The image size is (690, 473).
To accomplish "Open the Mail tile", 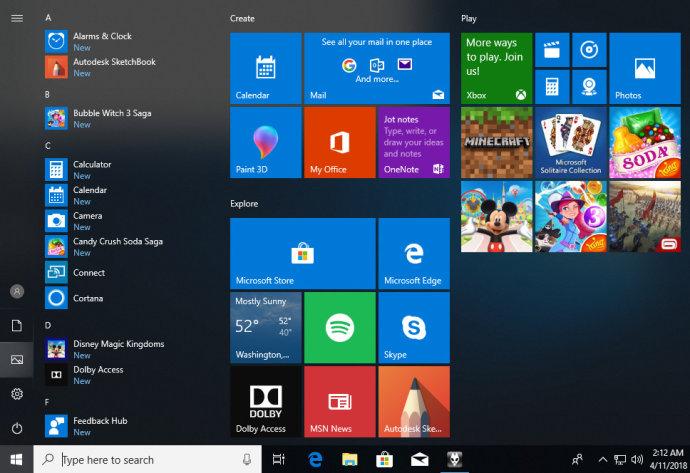I will (377, 68).
